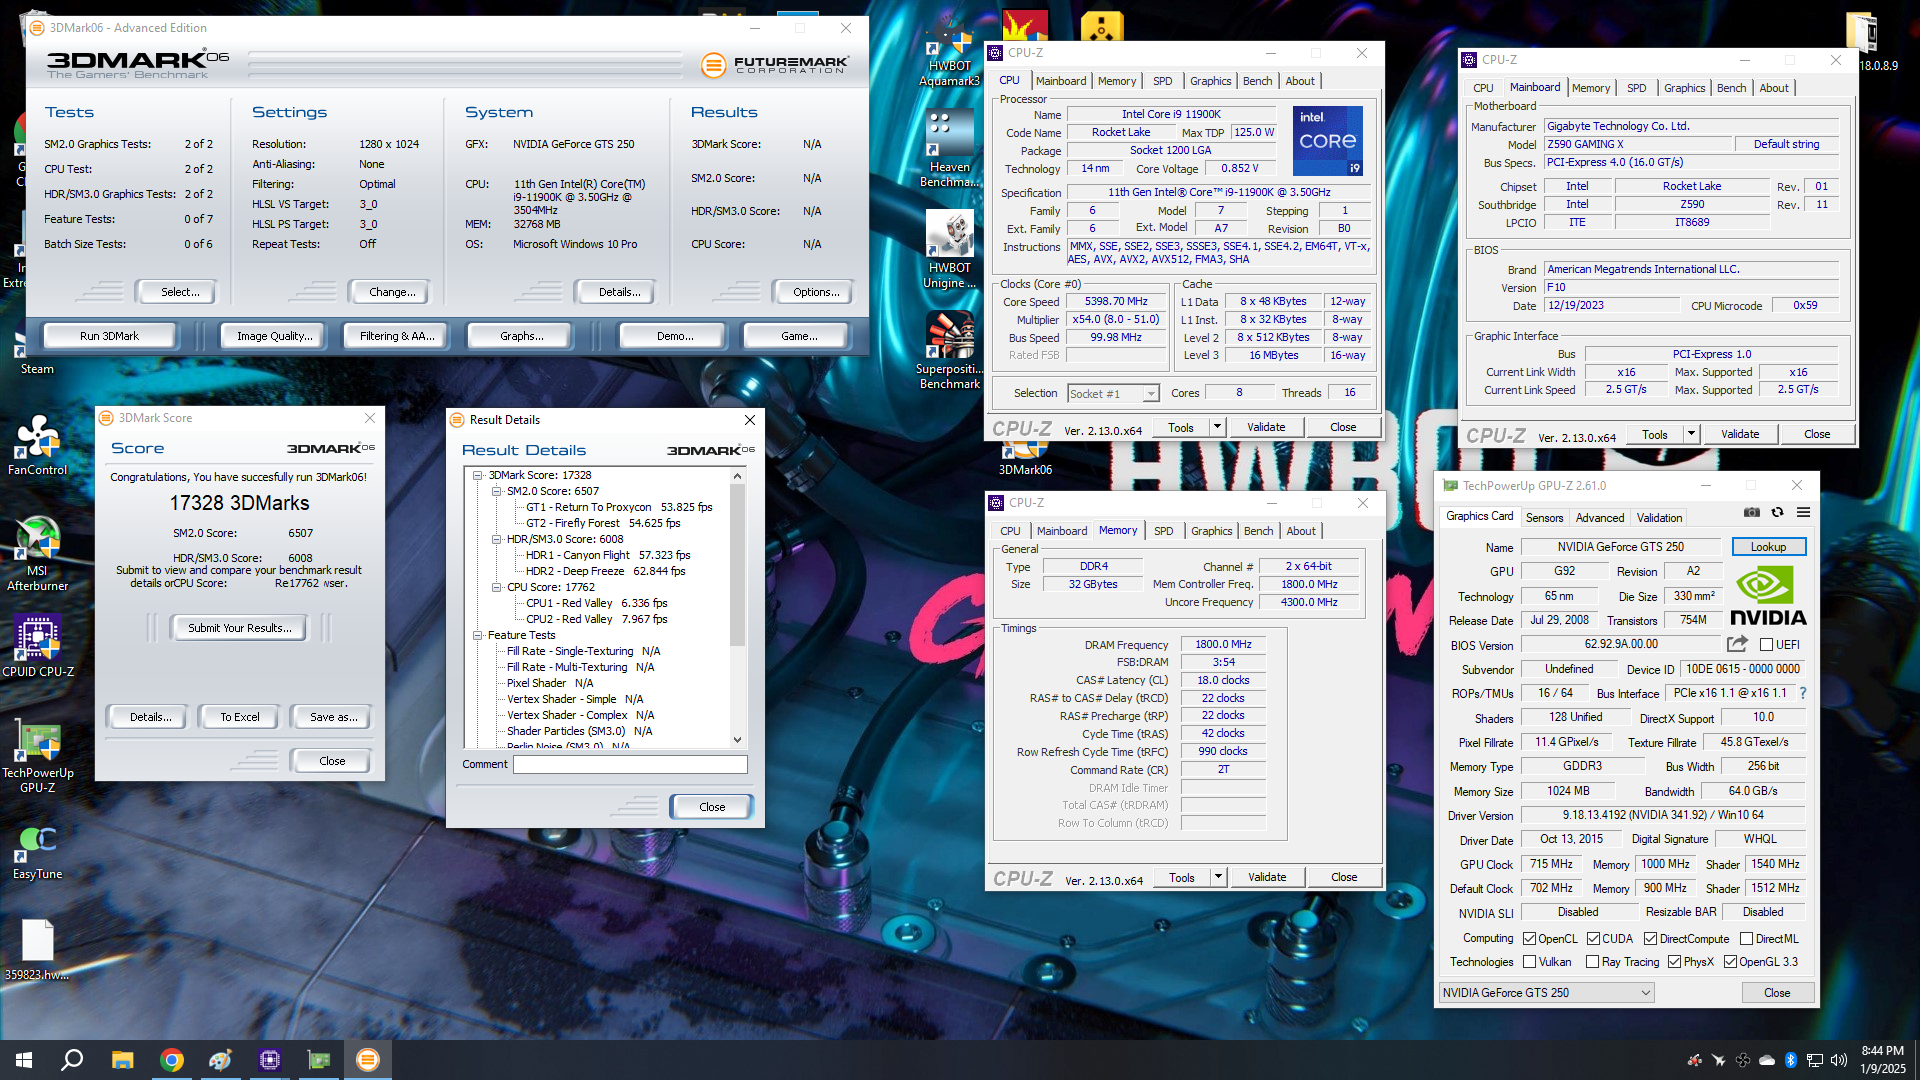Collapse 3DMark Score tree node

(478, 475)
